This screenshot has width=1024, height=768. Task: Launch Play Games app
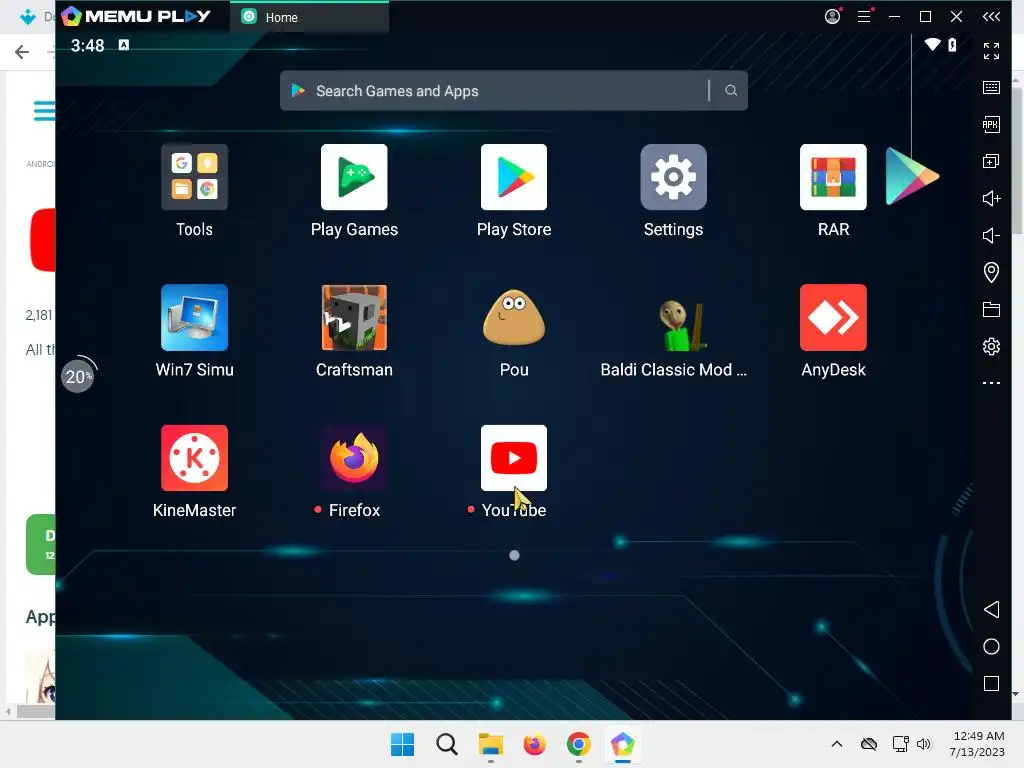pyautogui.click(x=354, y=177)
